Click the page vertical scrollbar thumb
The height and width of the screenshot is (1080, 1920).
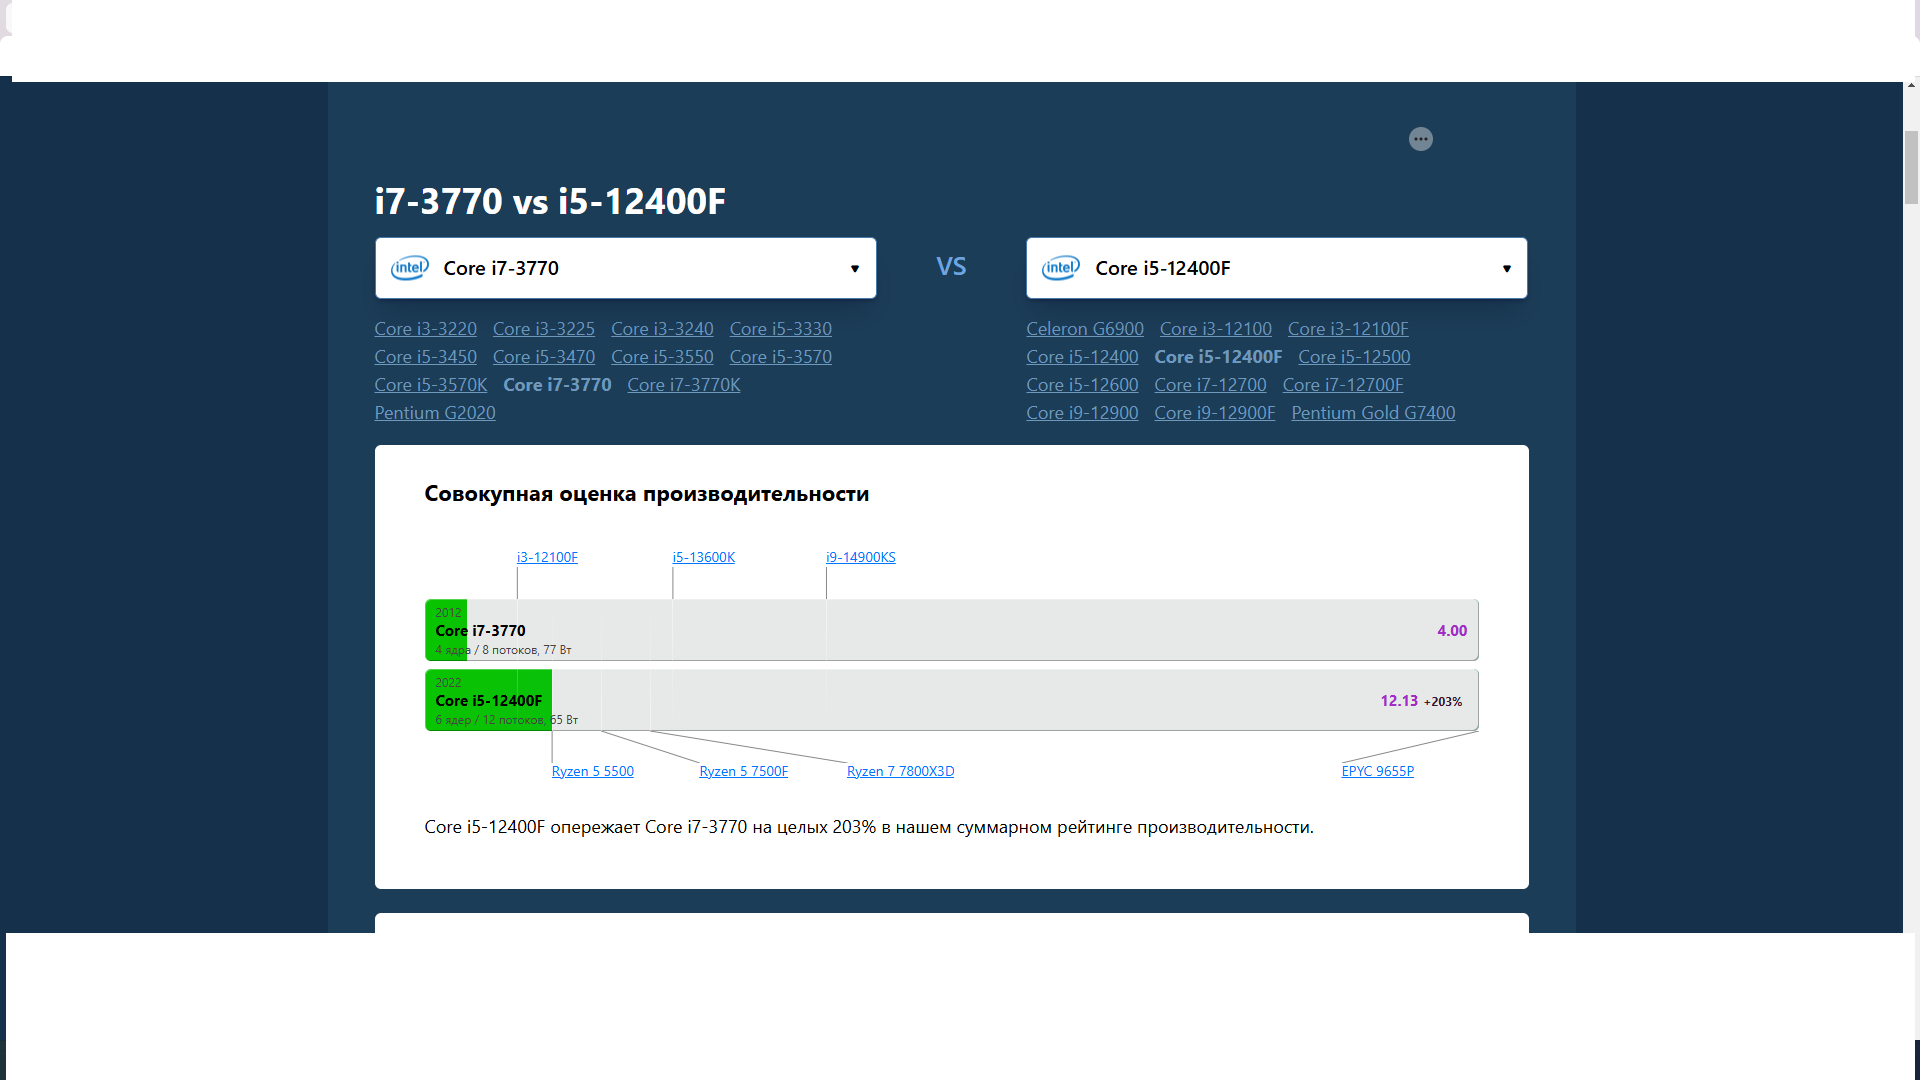1911,167
